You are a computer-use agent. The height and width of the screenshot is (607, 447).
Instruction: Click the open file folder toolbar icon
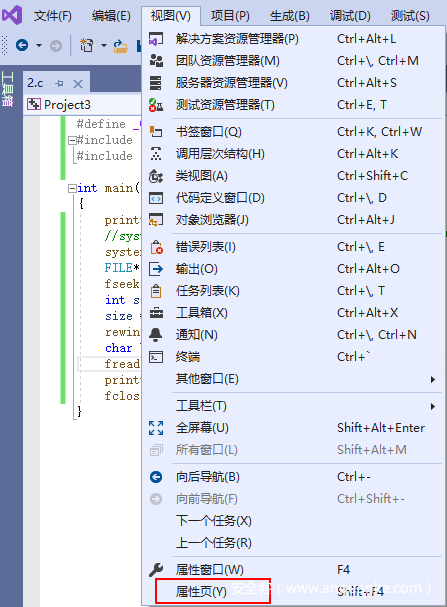coord(120,46)
